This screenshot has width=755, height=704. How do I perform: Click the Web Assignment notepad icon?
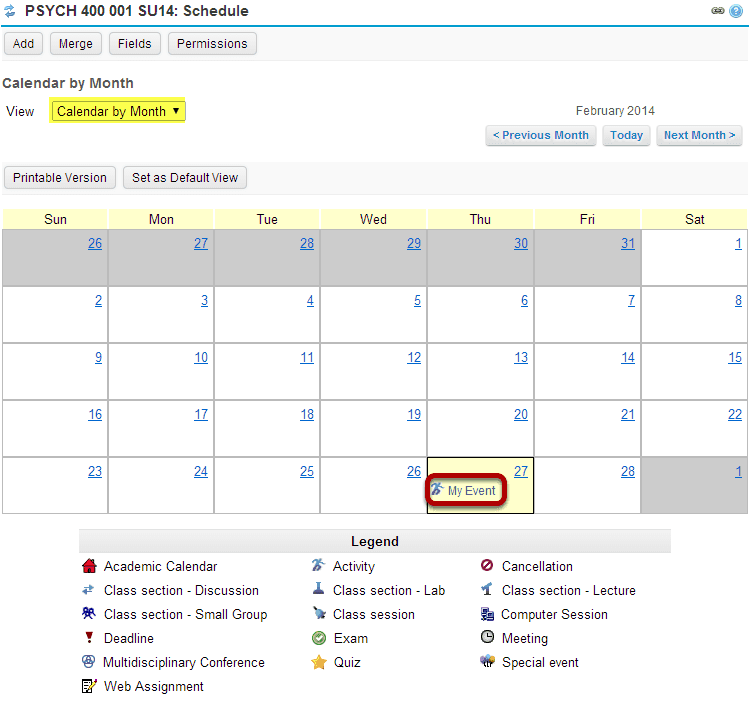[x=89, y=686]
